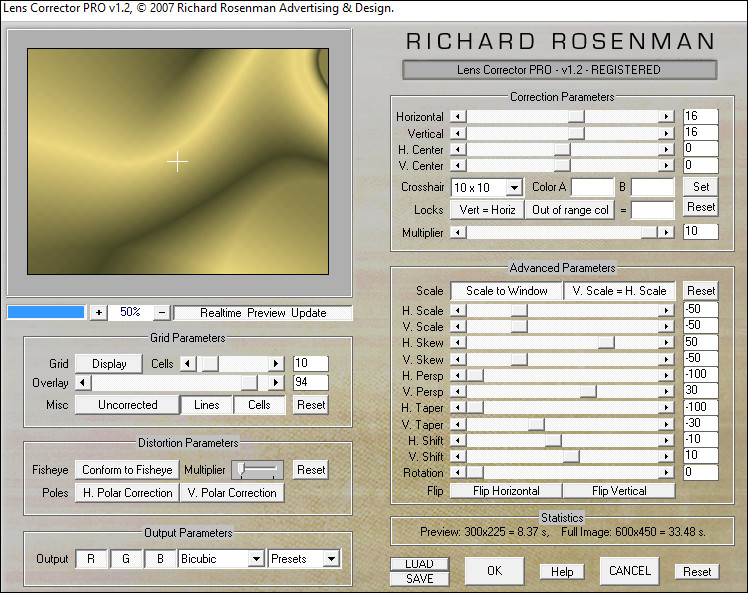This screenshot has height=593, width=748.
Task: Toggle Scale to Window option
Action: tap(506, 291)
